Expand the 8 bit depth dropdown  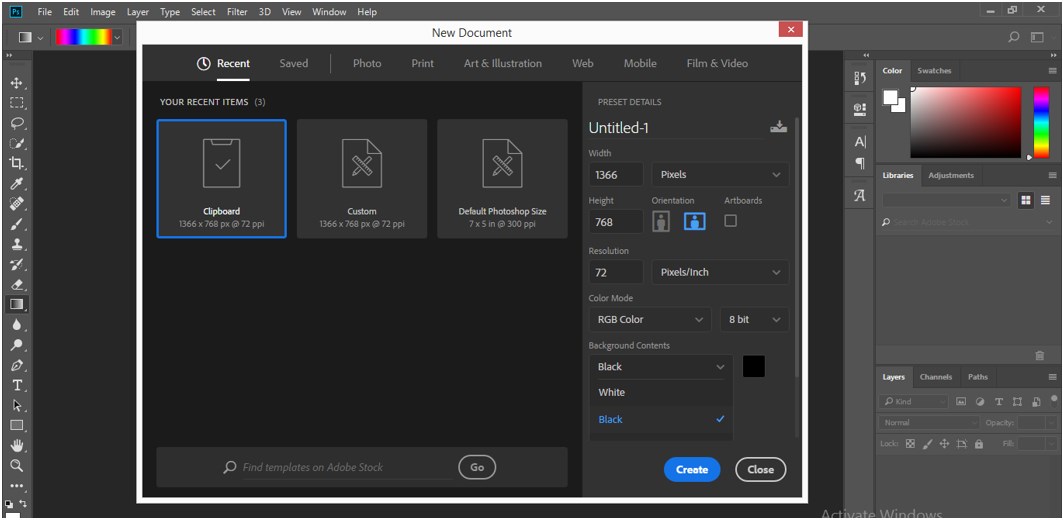tap(753, 320)
